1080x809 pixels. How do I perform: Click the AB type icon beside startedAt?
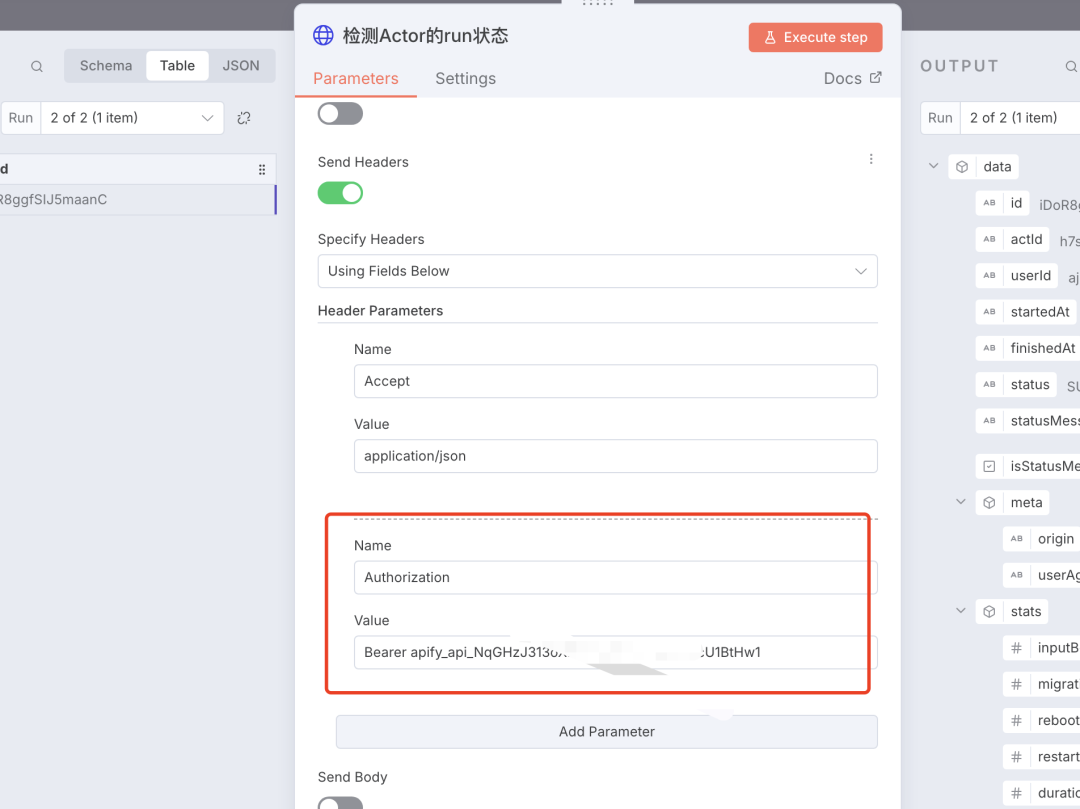point(990,311)
